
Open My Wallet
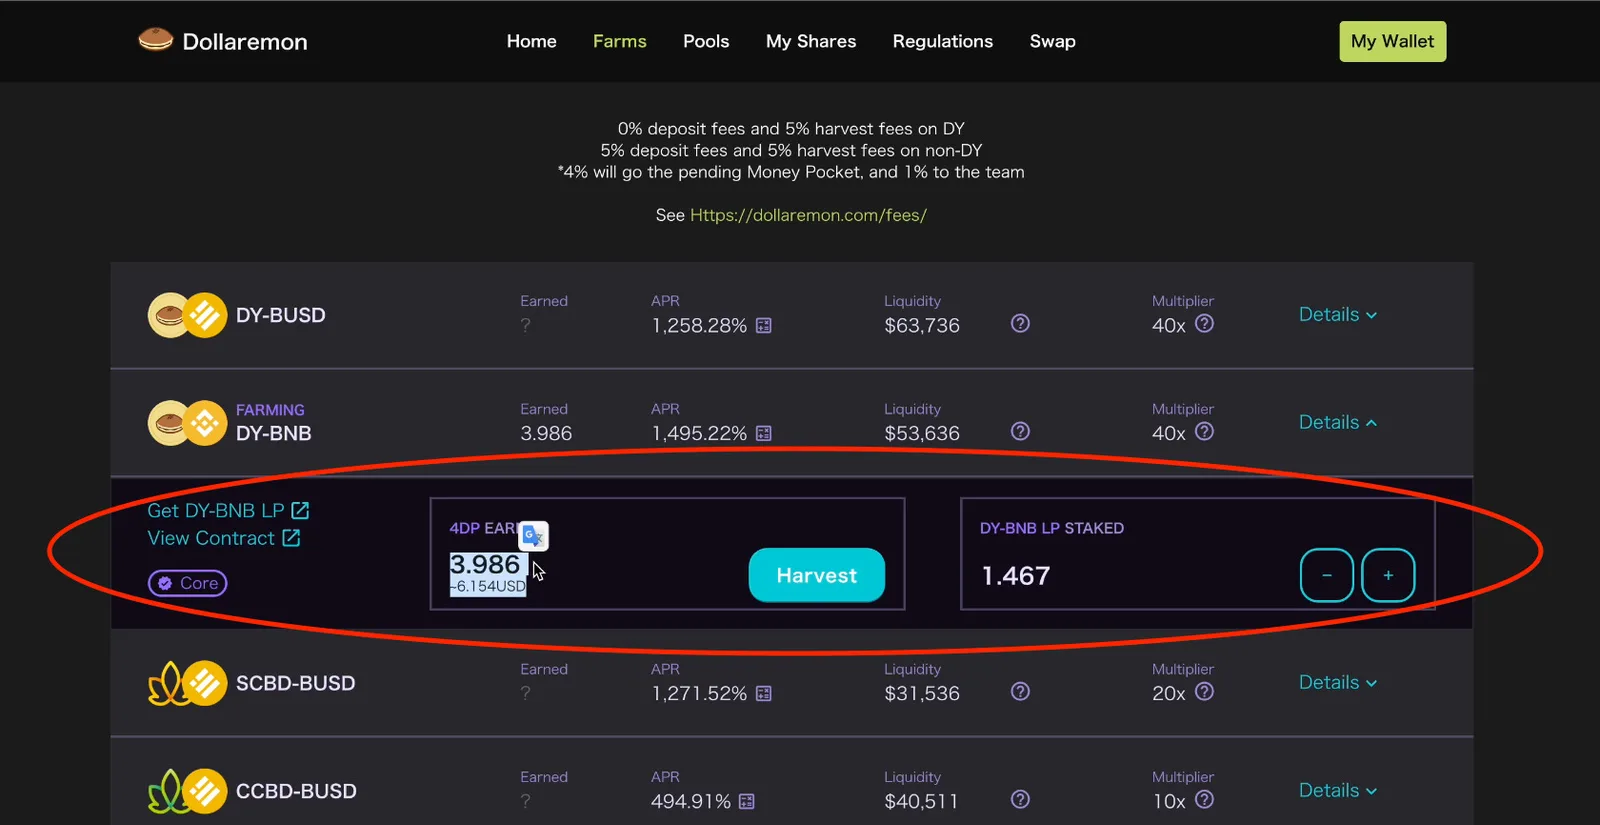(1393, 41)
